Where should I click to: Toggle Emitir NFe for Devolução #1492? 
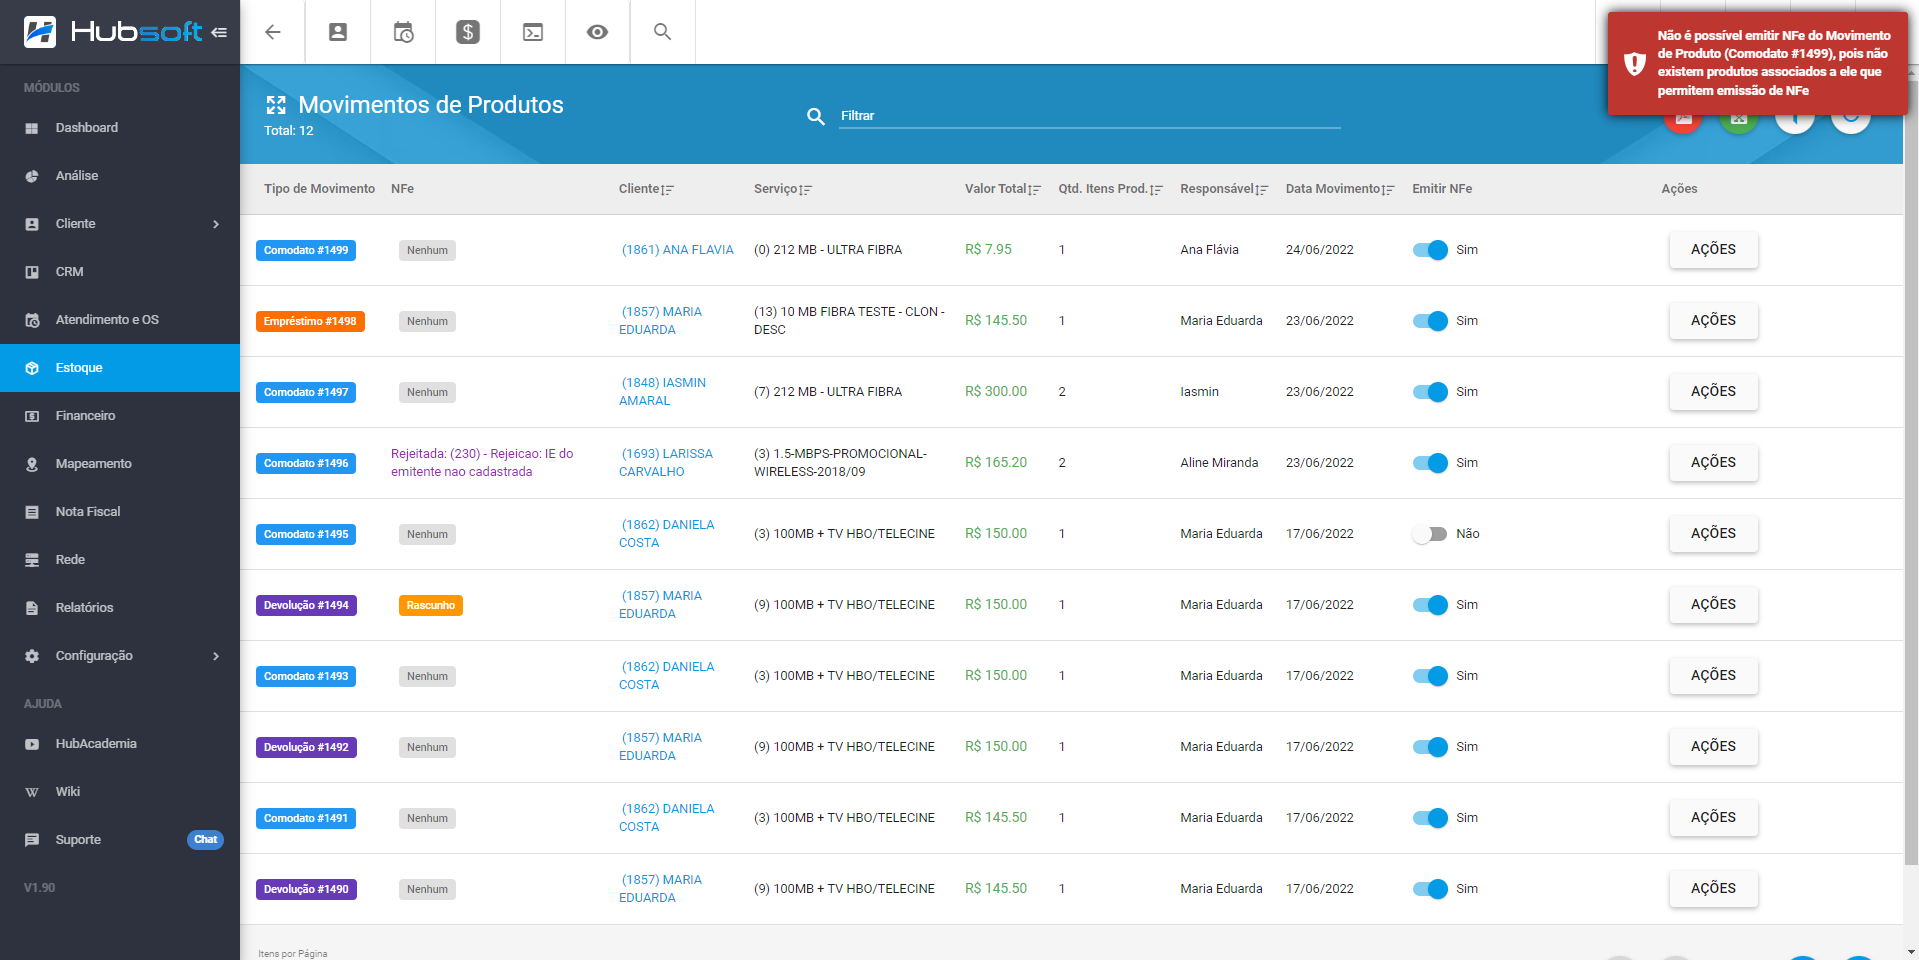pyautogui.click(x=1430, y=747)
